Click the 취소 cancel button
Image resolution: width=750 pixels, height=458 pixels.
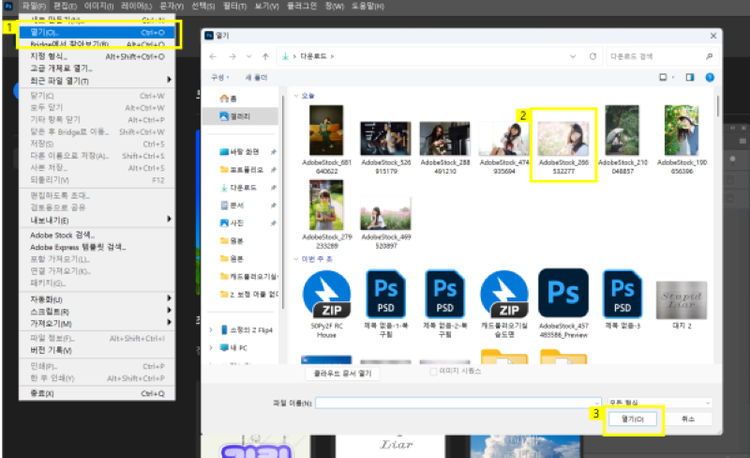688,419
